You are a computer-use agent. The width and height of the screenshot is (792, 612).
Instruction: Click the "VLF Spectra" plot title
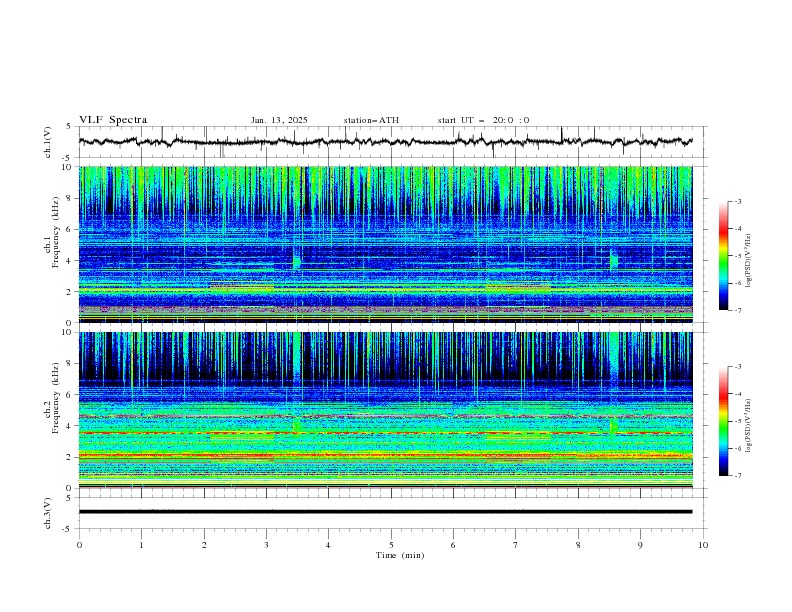[x=113, y=120]
